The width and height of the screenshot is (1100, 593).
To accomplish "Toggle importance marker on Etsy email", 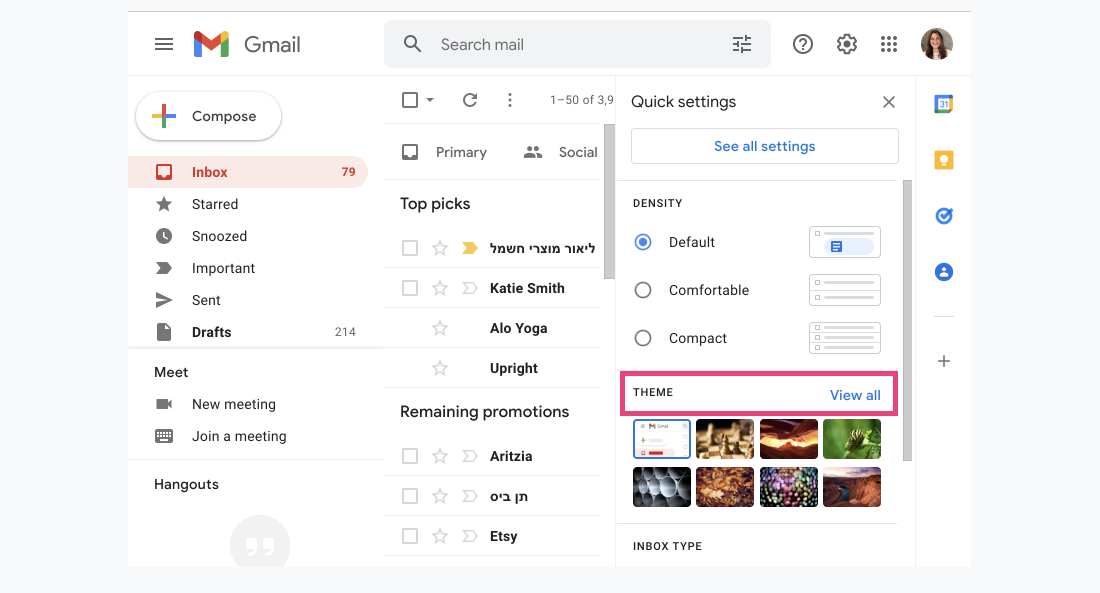I will point(470,536).
